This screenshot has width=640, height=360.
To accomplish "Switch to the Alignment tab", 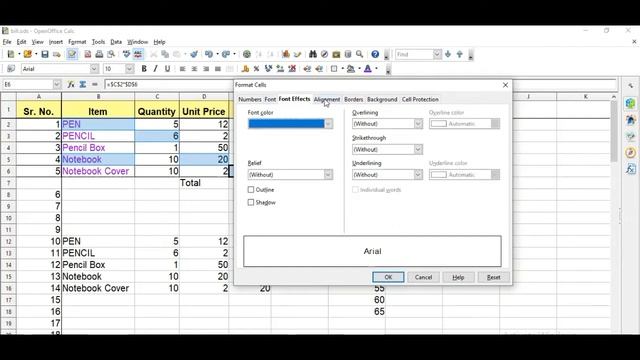I will tap(327, 99).
